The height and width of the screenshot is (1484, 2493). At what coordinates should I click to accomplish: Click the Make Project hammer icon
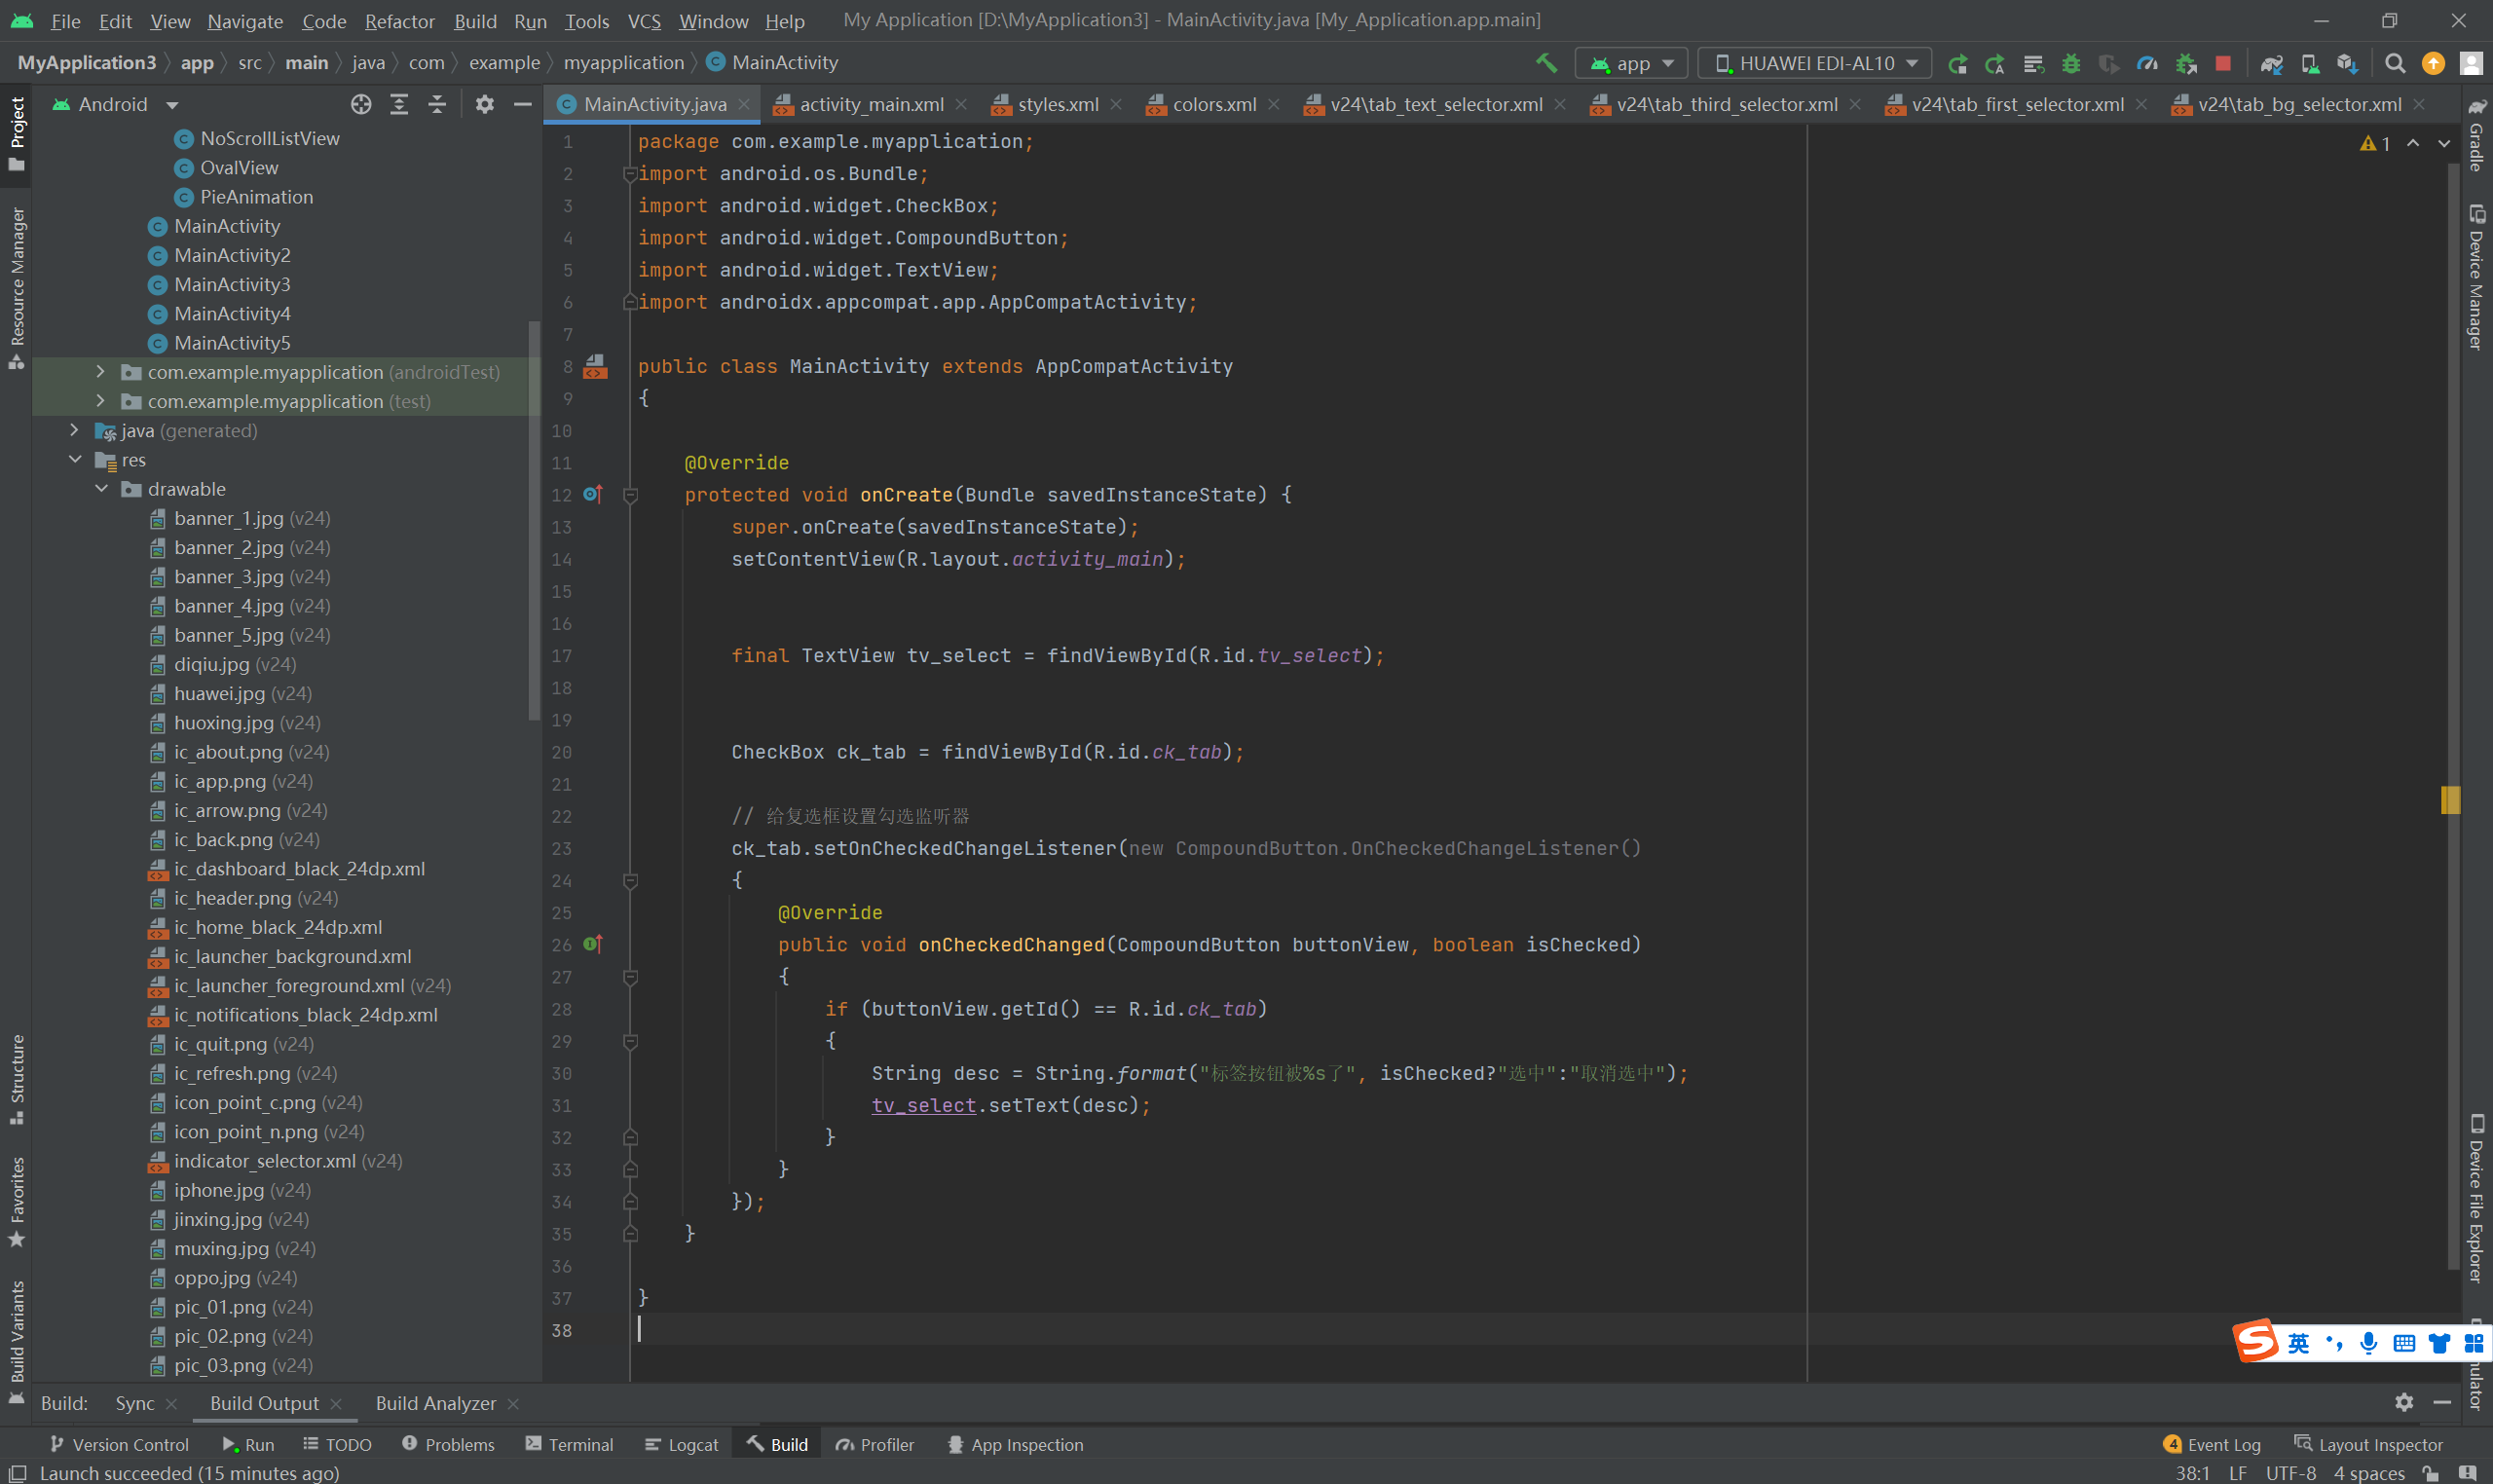tap(1546, 63)
